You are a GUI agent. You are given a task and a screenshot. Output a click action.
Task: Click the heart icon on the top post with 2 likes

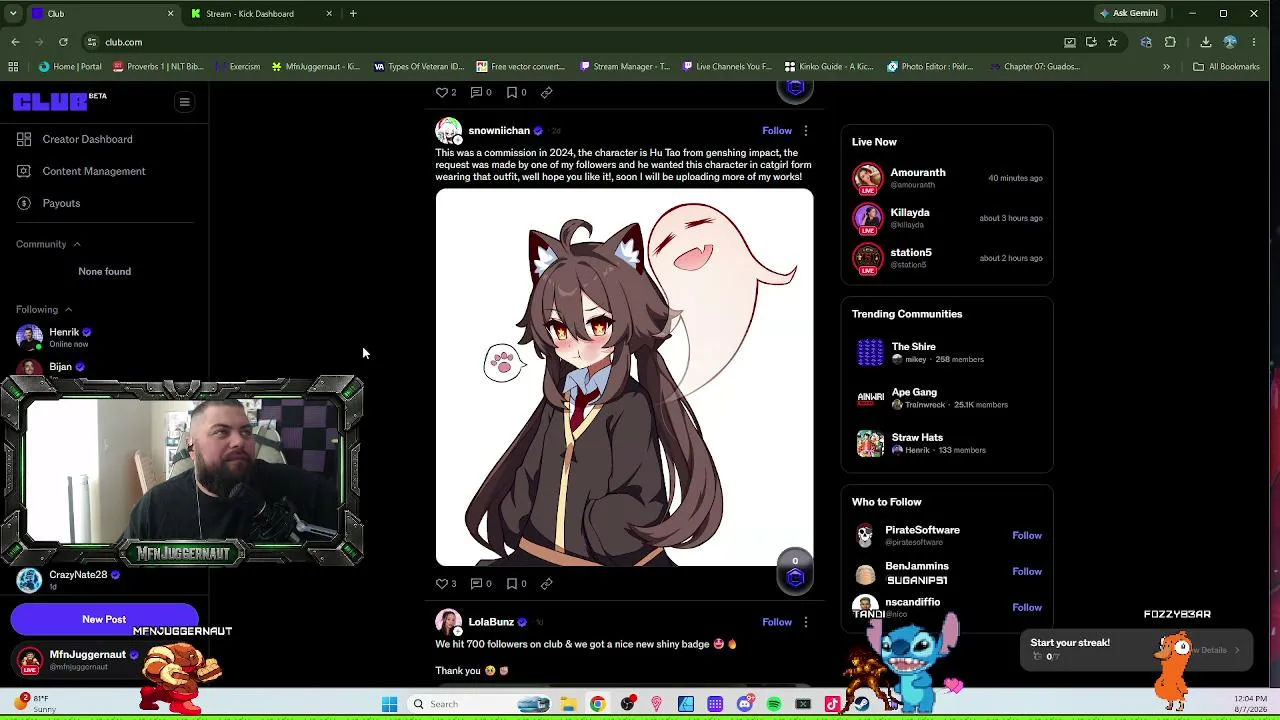click(442, 92)
